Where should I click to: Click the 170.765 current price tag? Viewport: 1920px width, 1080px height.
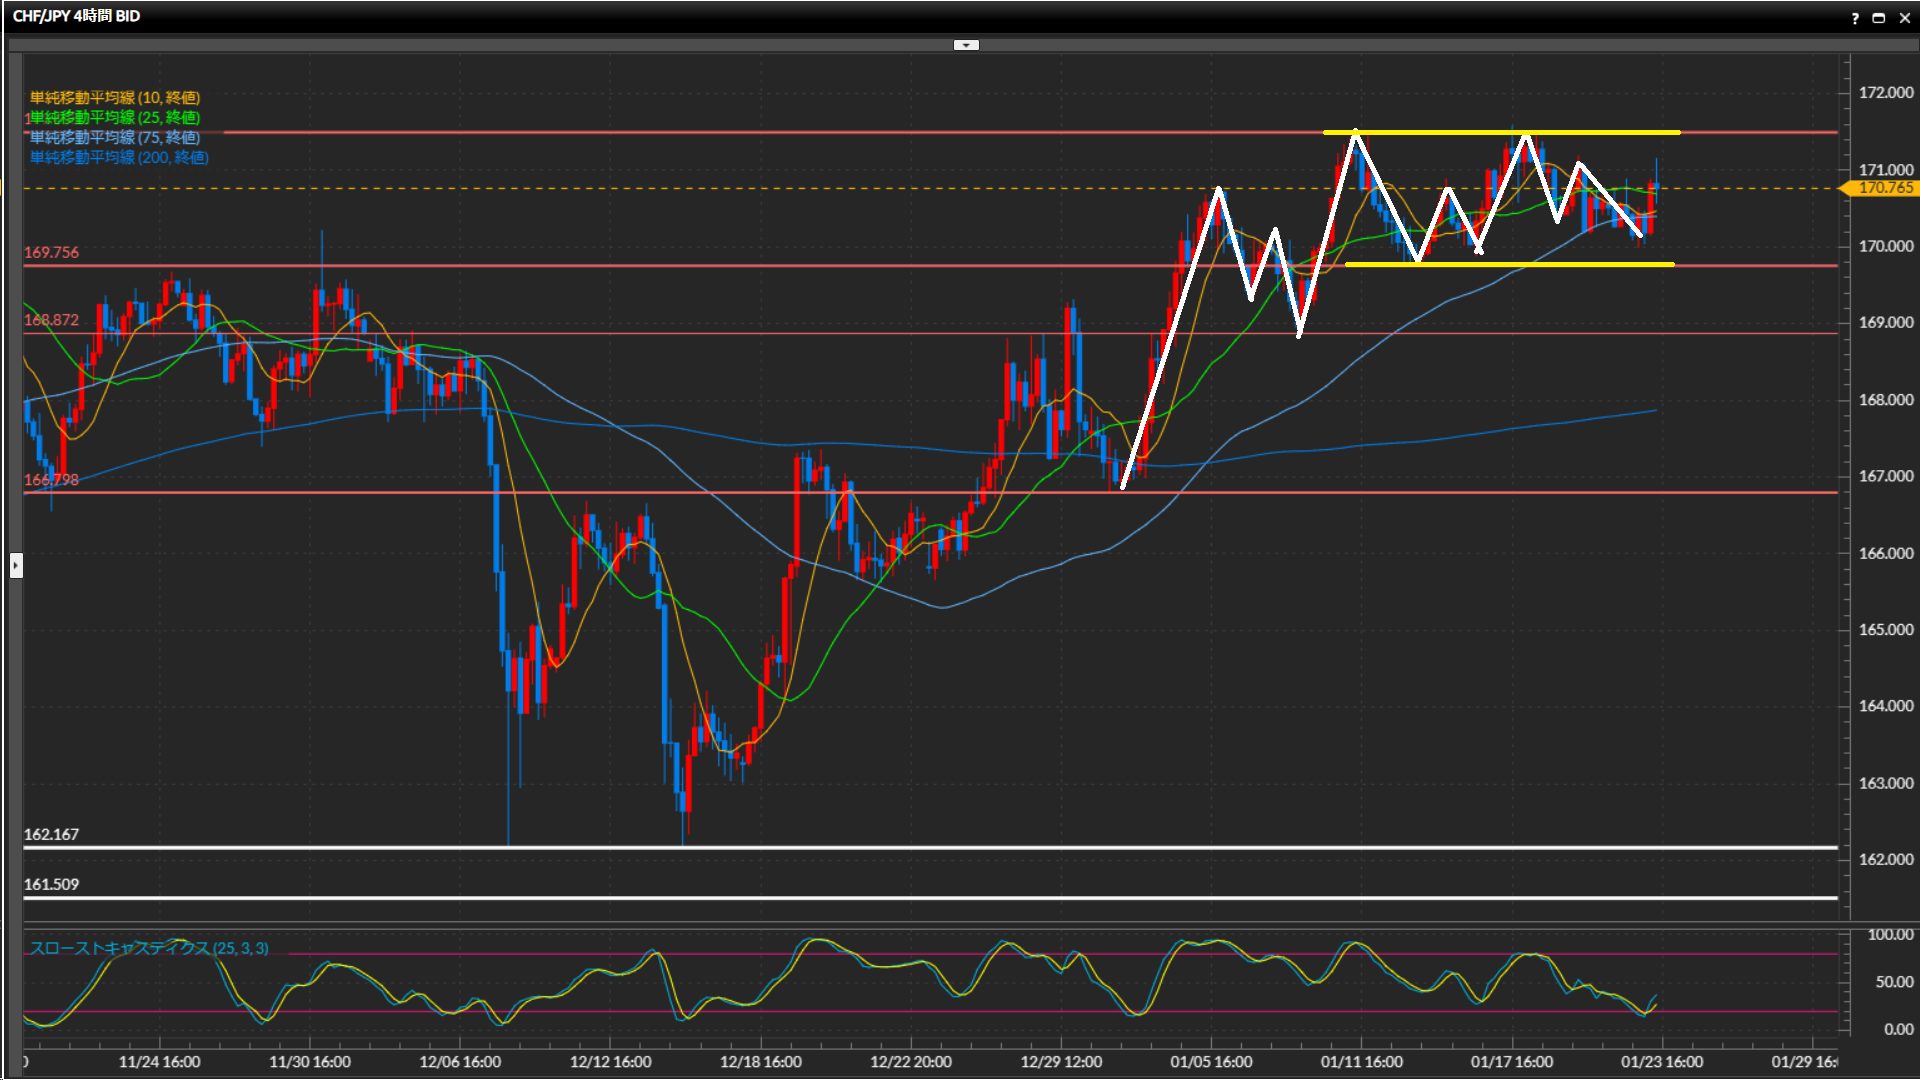coord(1884,188)
